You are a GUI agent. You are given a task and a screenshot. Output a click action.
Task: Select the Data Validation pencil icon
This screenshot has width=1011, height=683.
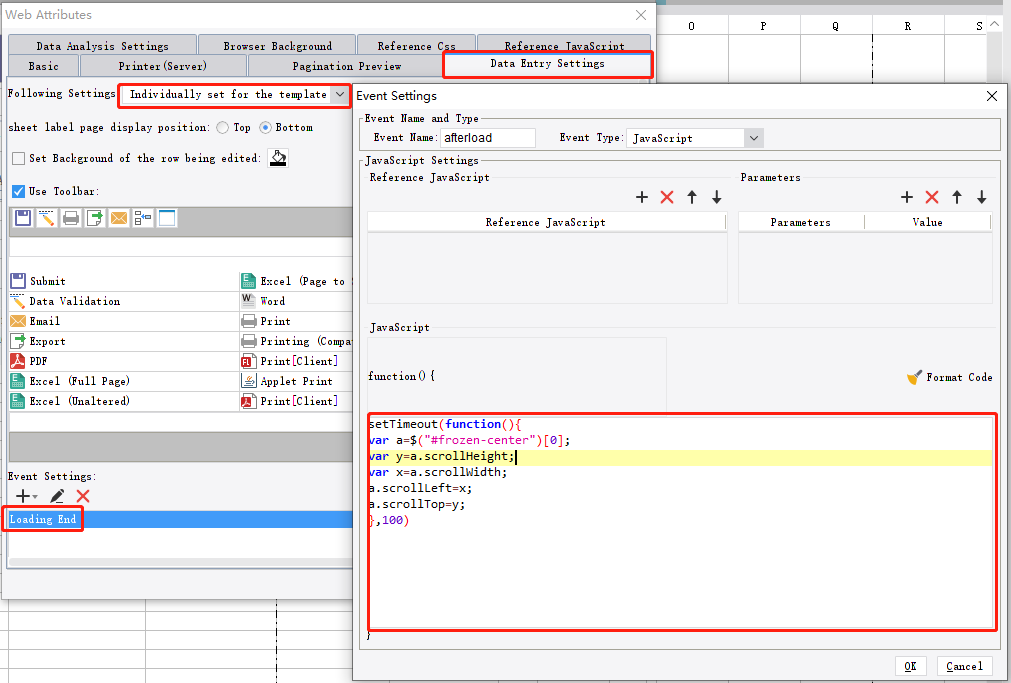click(46, 217)
